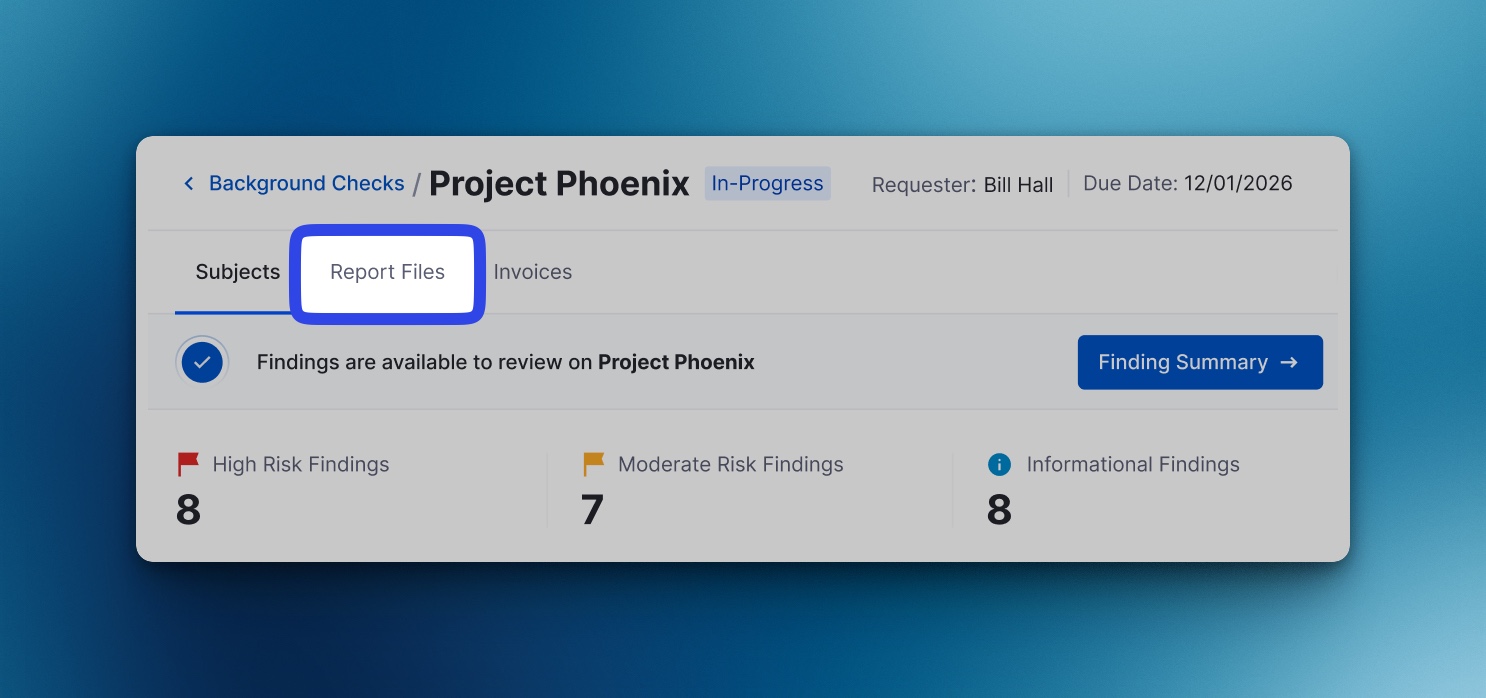Image resolution: width=1486 pixels, height=698 pixels.
Task: Click the back chevron beside Background Checks
Action: click(188, 184)
